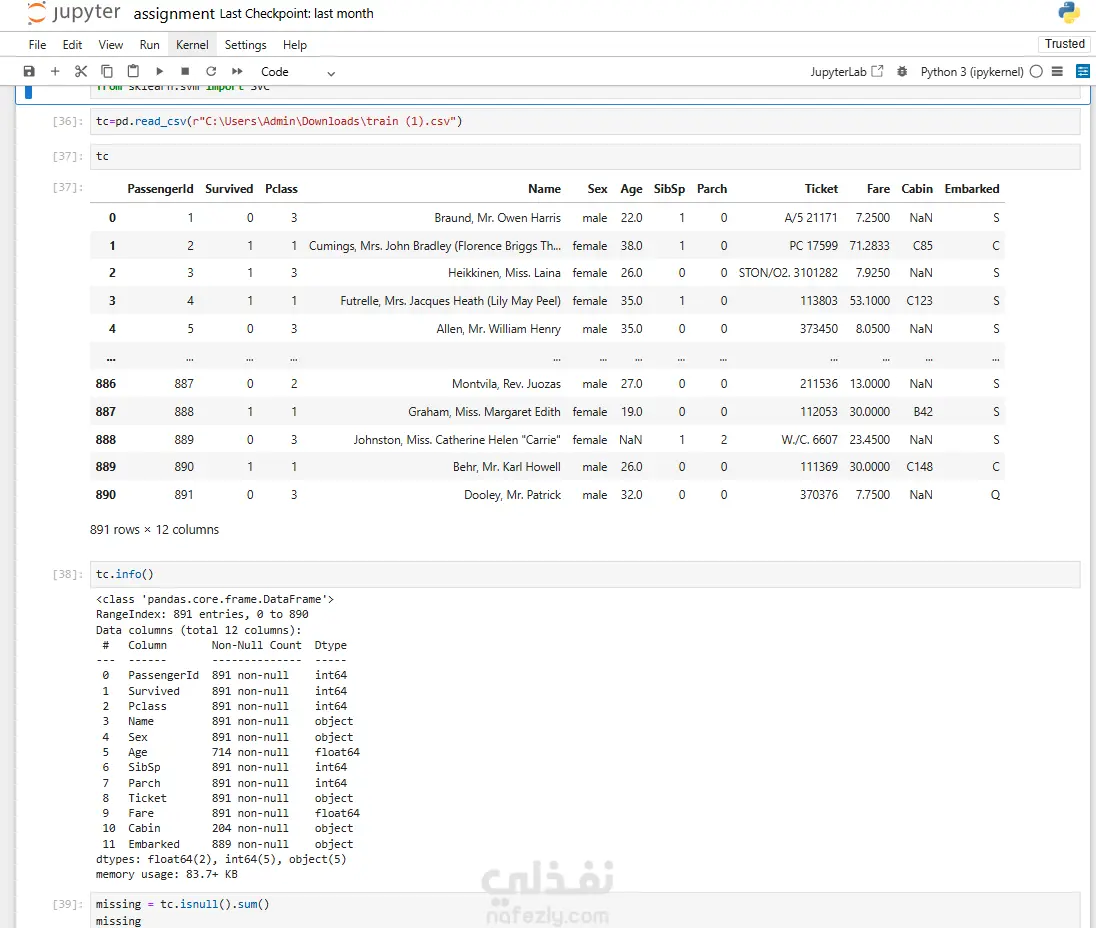Select the name 'Braund, Mr. Owen Harris'
The height and width of the screenshot is (928, 1096).
pos(497,218)
